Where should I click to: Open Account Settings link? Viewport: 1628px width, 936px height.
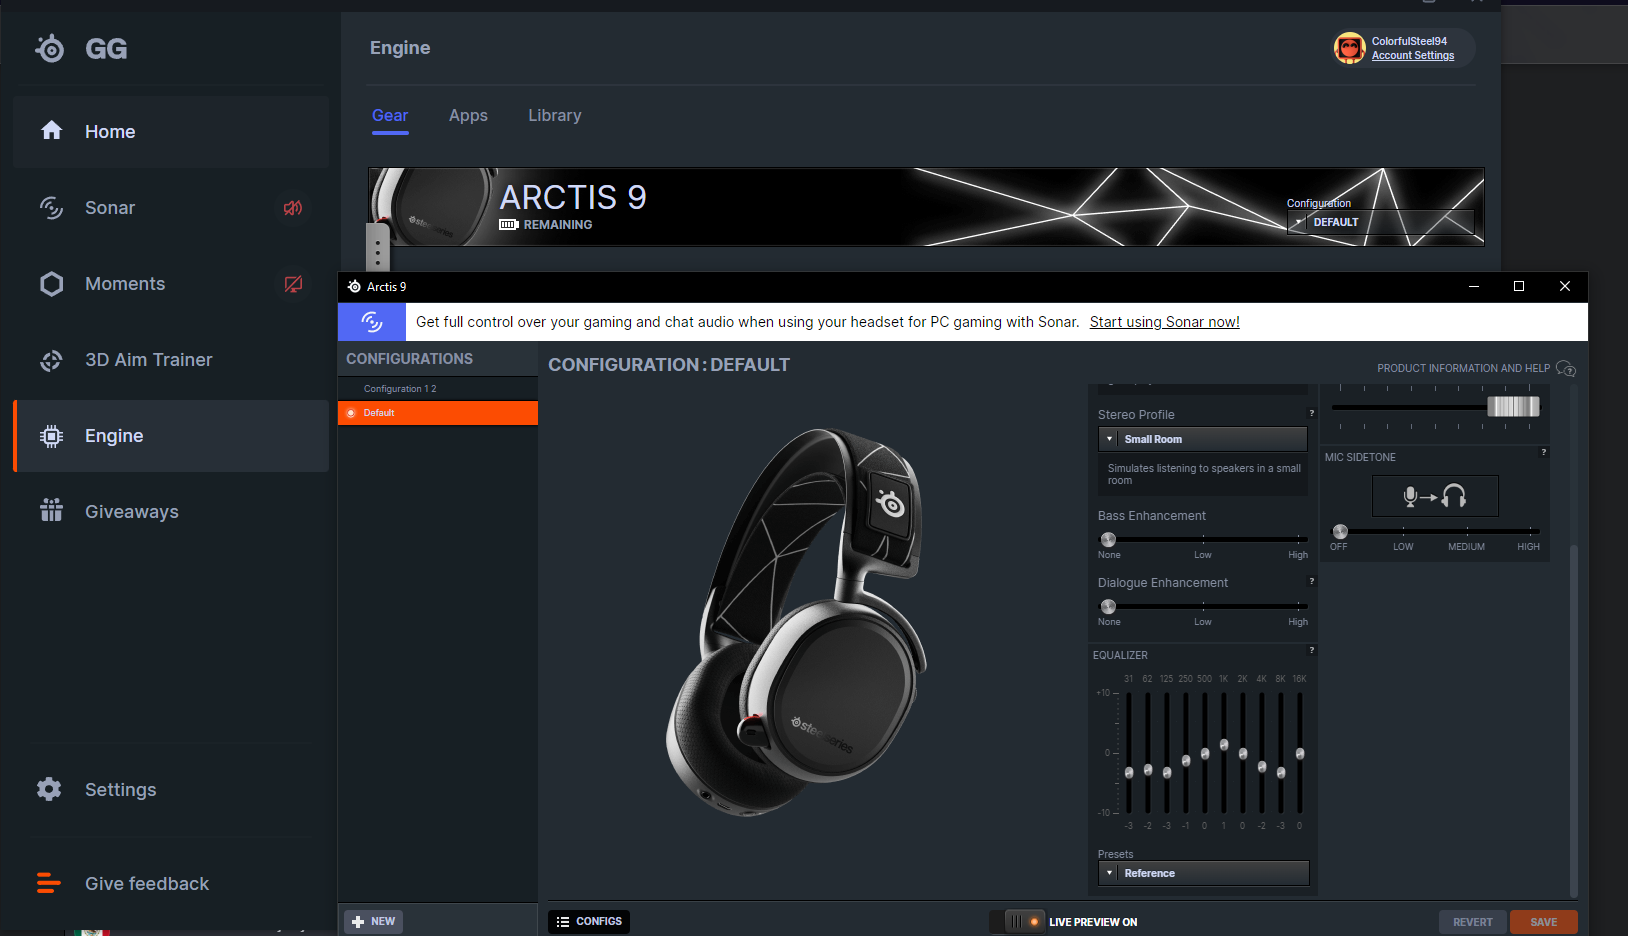1413,56
